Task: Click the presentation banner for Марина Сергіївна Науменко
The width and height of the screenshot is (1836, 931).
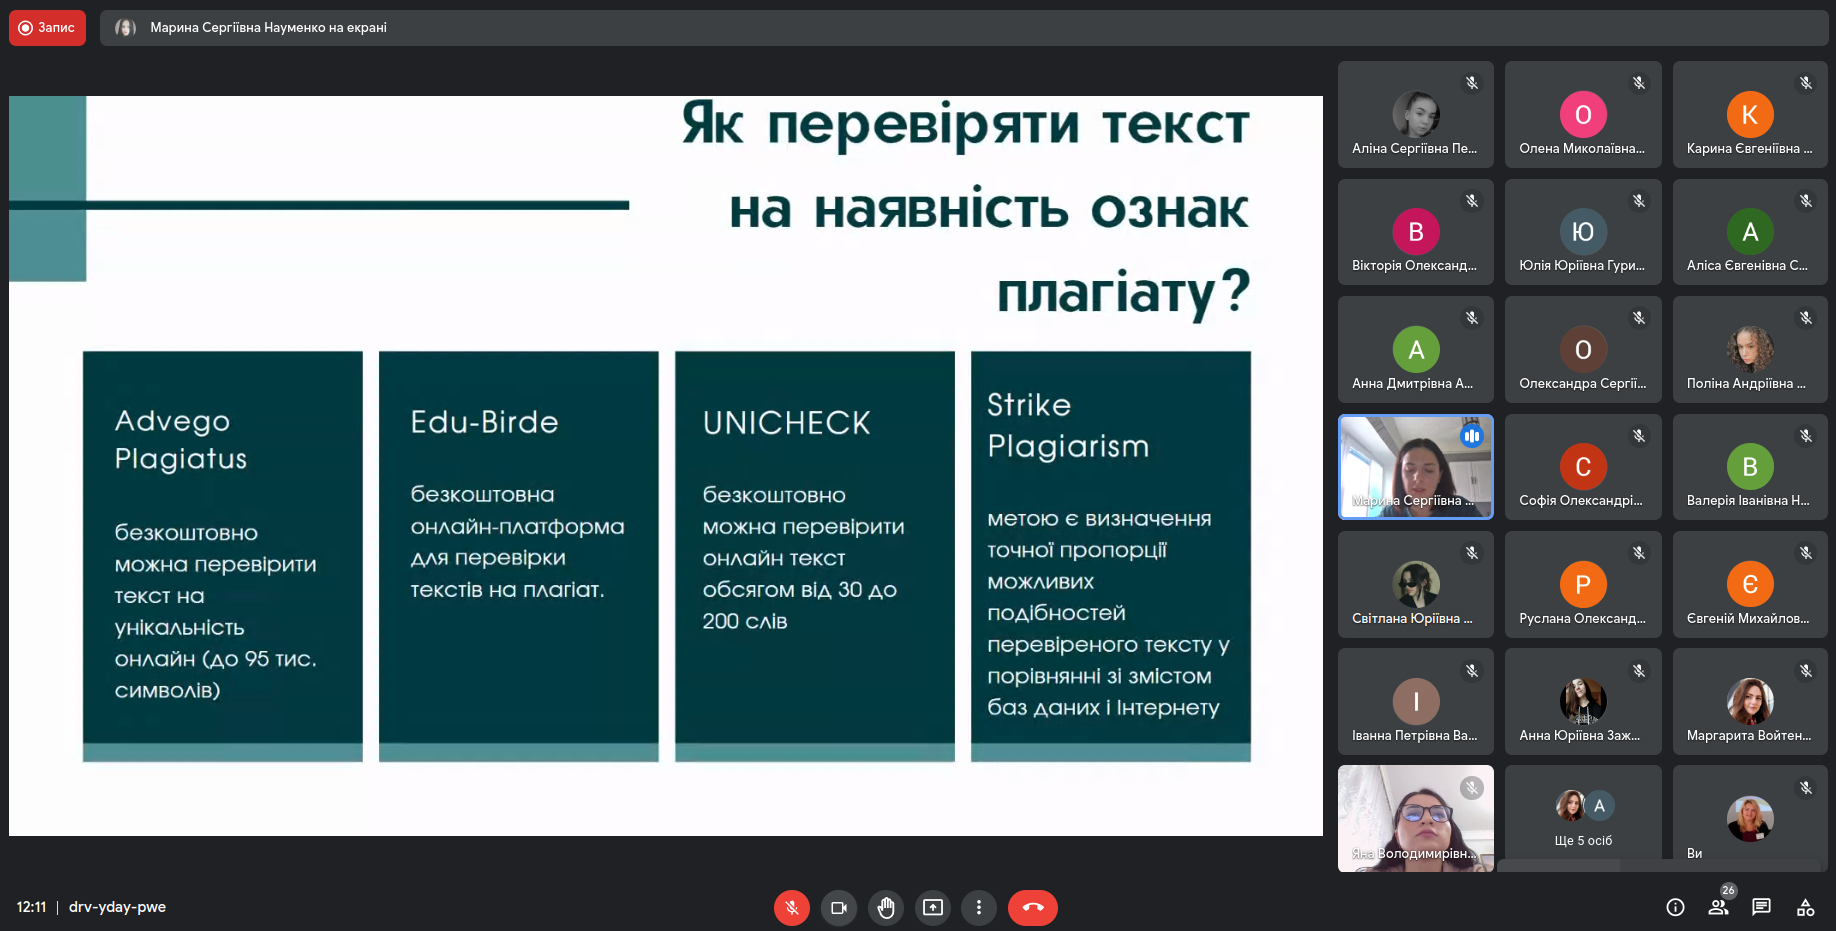Action: coord(268,28)
